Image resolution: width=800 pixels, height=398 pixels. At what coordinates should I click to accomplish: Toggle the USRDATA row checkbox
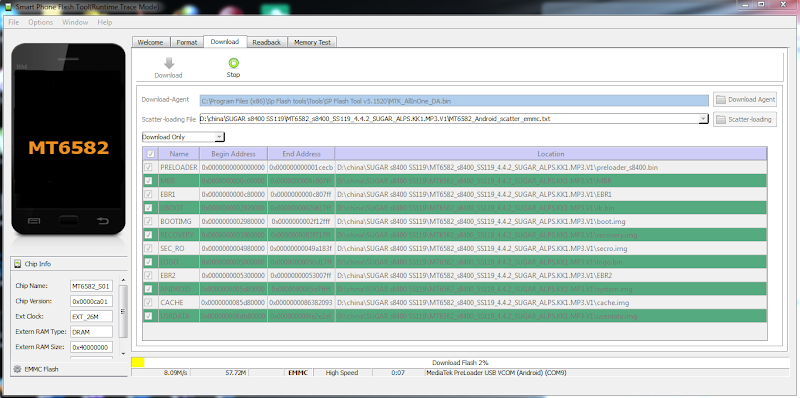pyautogui.click(x=148, y=316)
